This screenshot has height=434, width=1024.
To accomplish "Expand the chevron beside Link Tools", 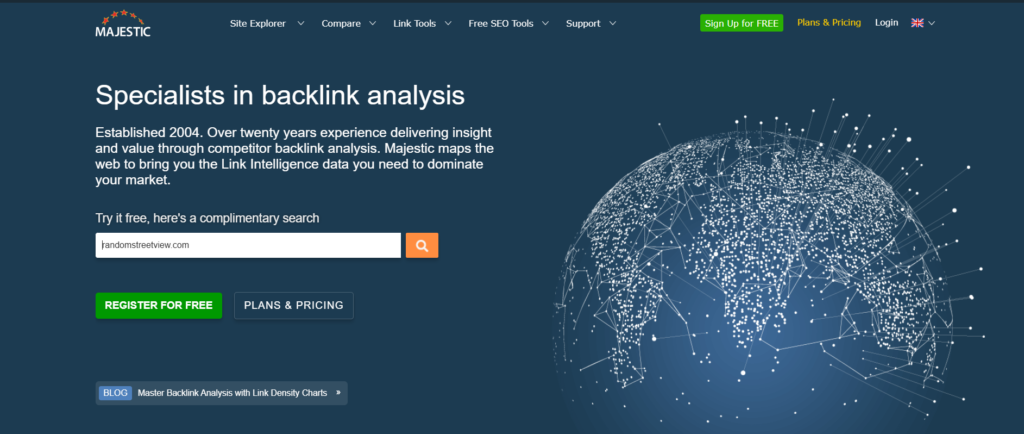I will 448,23.
